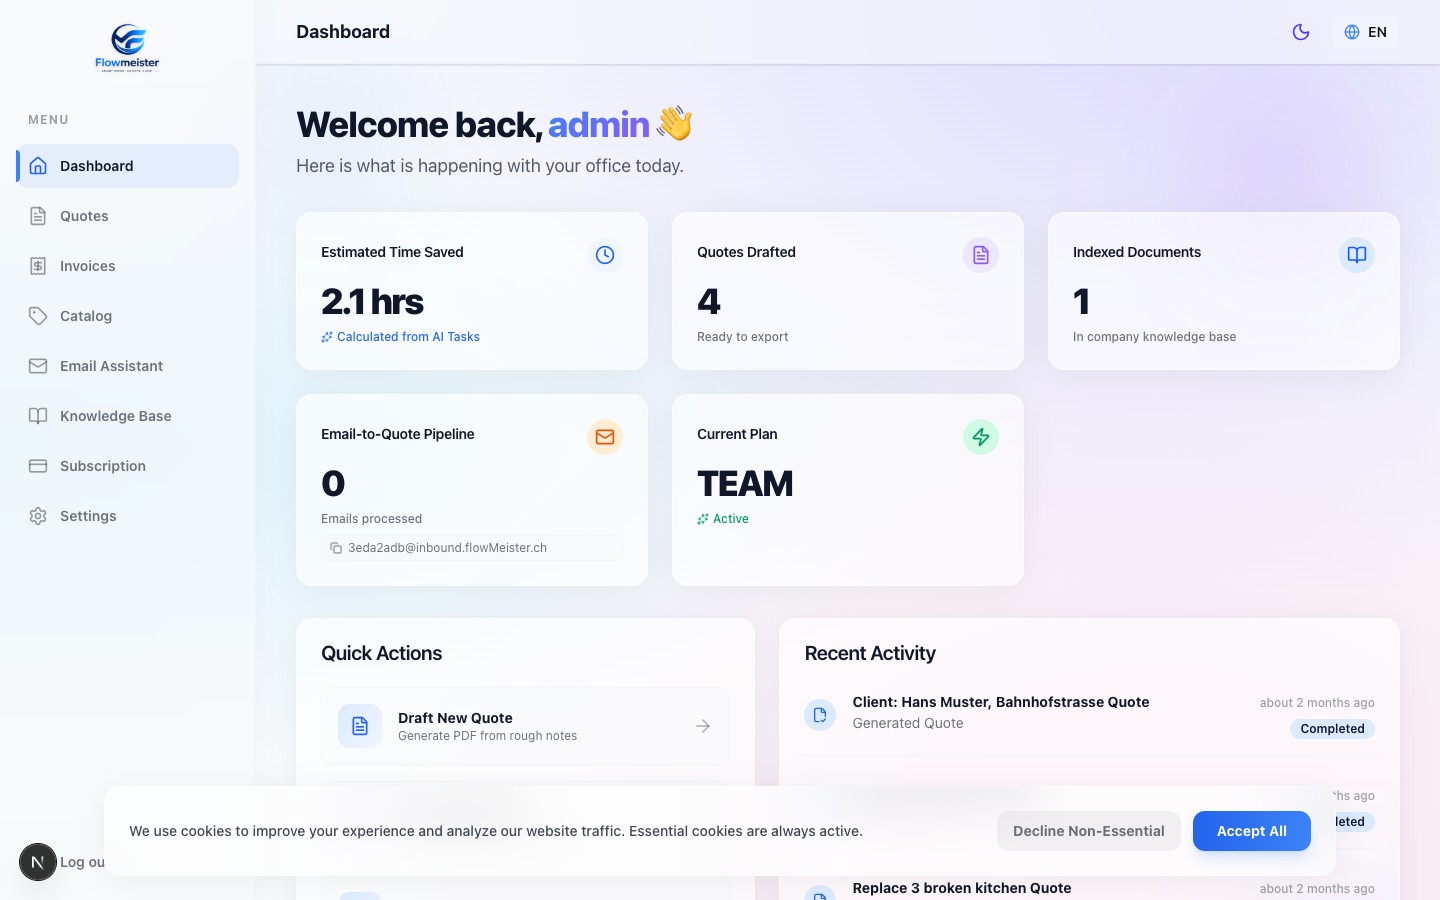Open the Hans Muster Bahnhofstrasse Quote activity
1440x900 pixels.
[x=1089, y=715]
